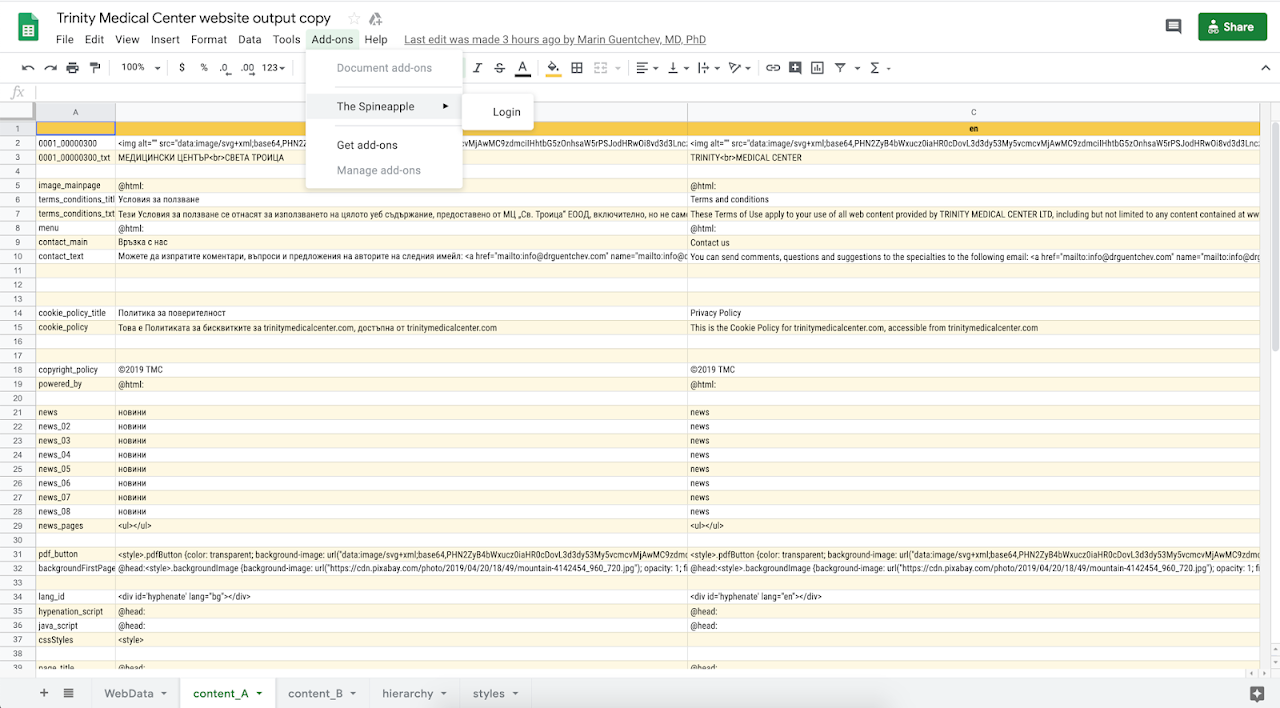This screenshot has width=1280, height=708.
Task: Open the content_B tab dropdown arrow
Action: coord(353,693)
